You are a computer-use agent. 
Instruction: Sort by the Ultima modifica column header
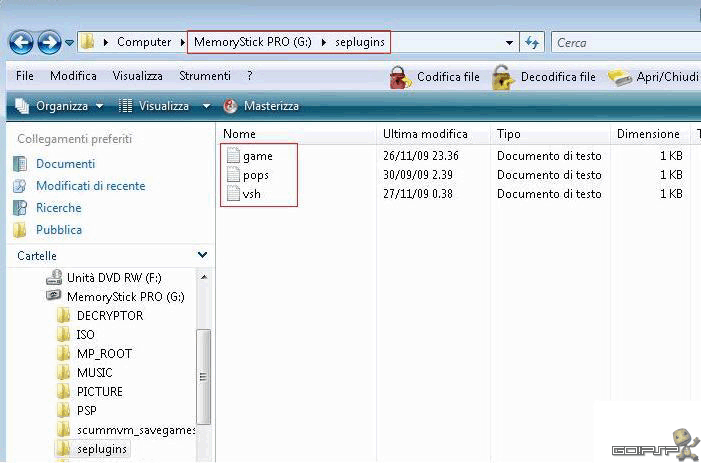[x=425, y=134]
